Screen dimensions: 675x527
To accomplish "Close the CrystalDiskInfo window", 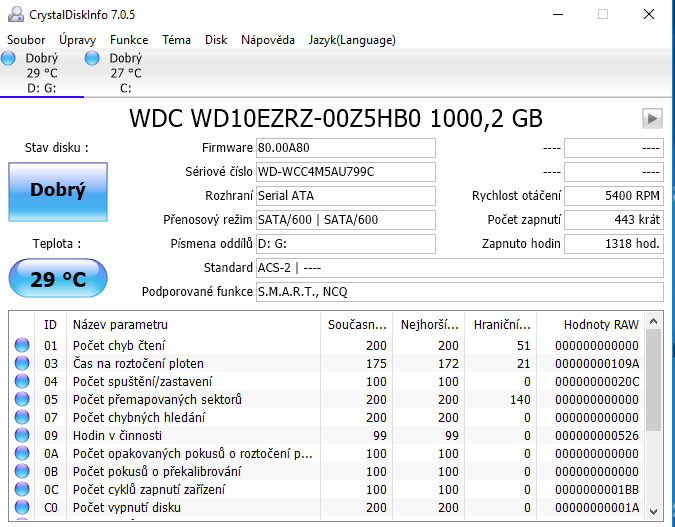I will click(649, 14).
